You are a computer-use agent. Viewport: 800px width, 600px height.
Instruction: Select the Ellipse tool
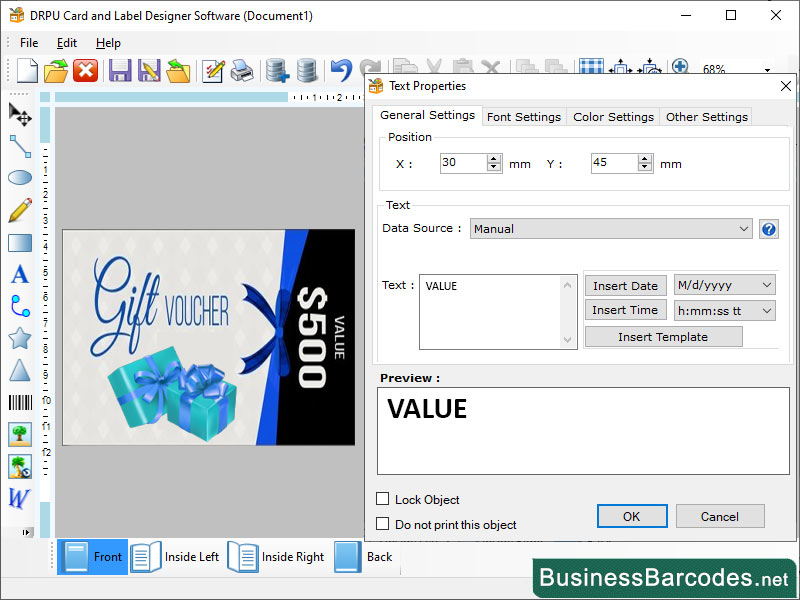(x=20, y=178)
